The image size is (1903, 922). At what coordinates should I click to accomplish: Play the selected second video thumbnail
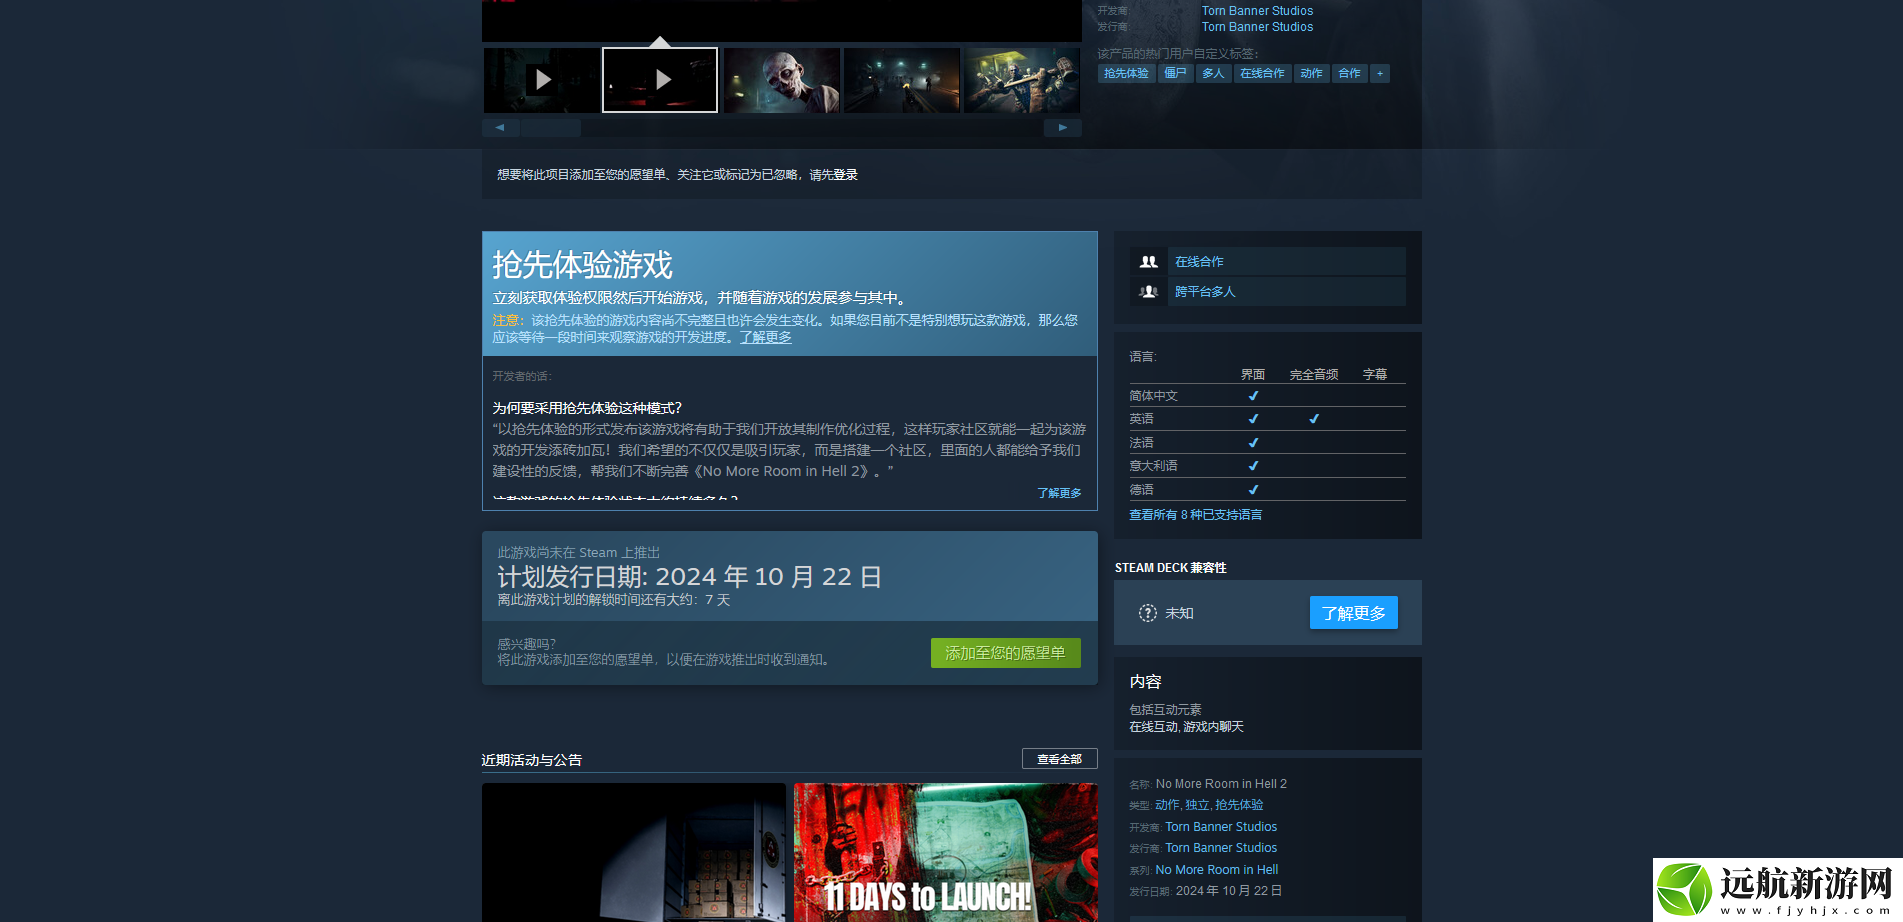(660, 80)
